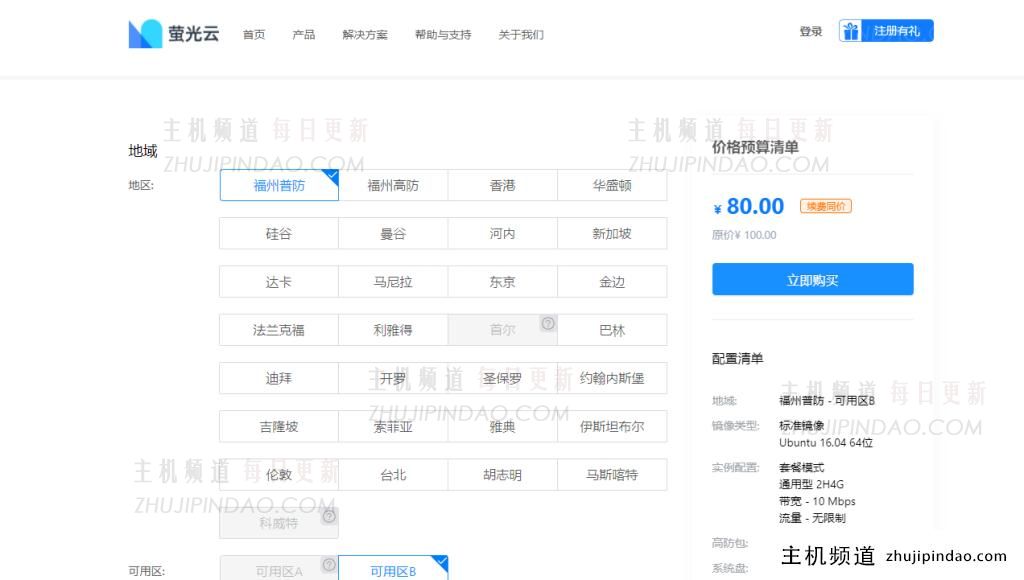Screen dimensions: 1024x580
Task: Click the help icon on 可用区A
Action: [329, 564]
